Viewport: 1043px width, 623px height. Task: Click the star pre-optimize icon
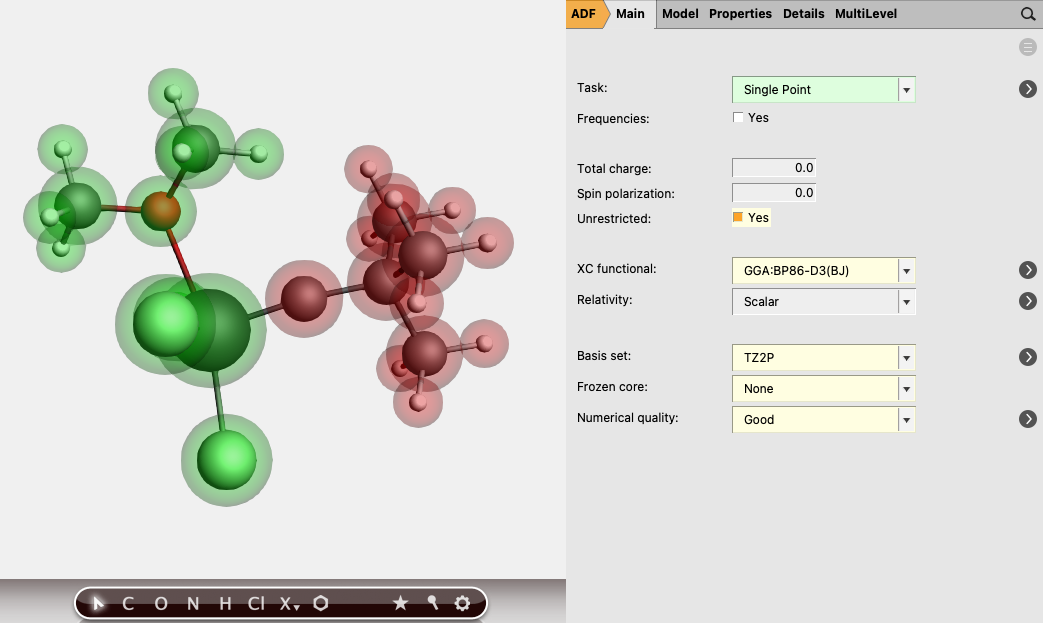400,603
